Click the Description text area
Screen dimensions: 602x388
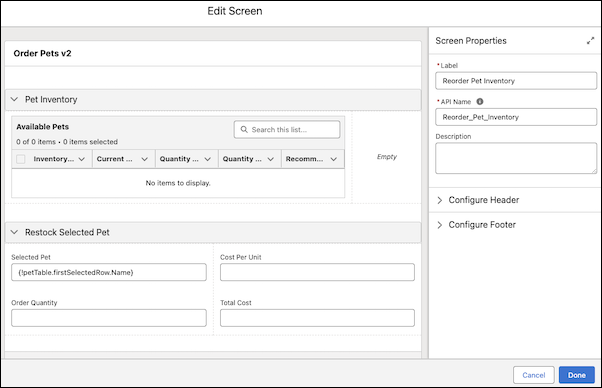[516, 158]
